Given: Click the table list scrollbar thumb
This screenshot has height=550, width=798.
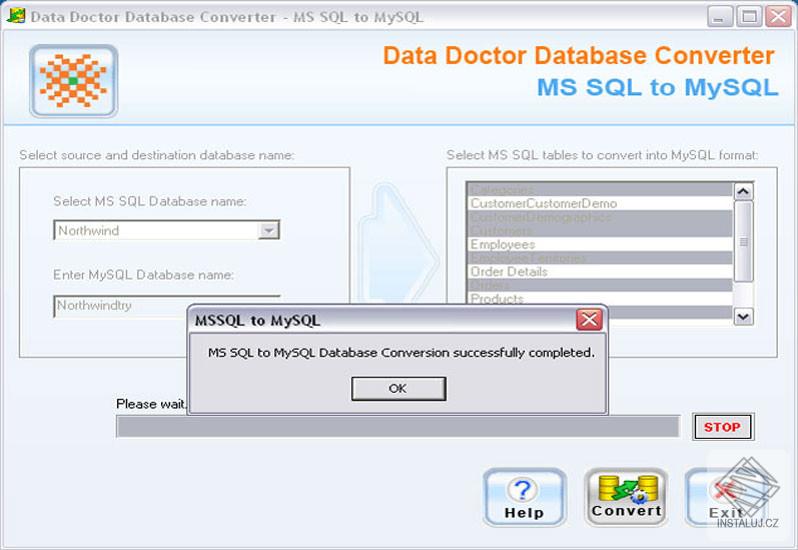Looking at the screenshot, I should point(744,241).
